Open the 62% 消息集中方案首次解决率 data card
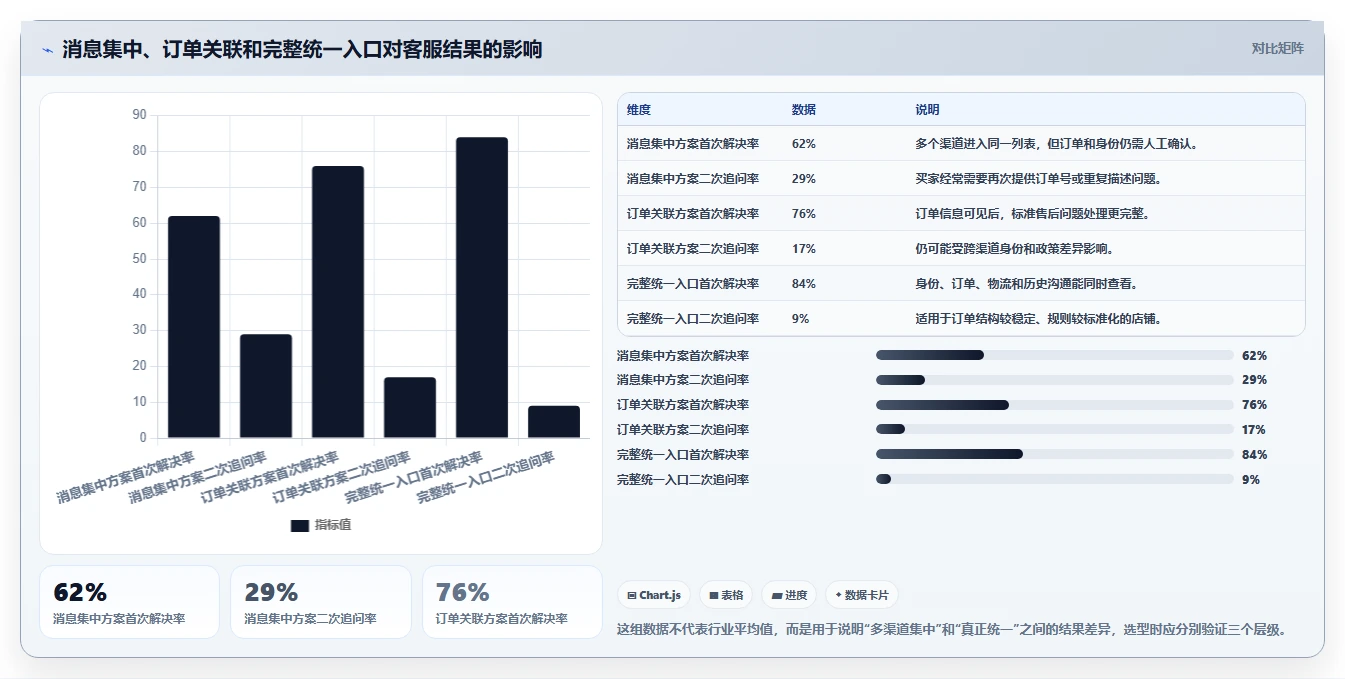Viewport: 1345px width, 679px height. (129, 602)
